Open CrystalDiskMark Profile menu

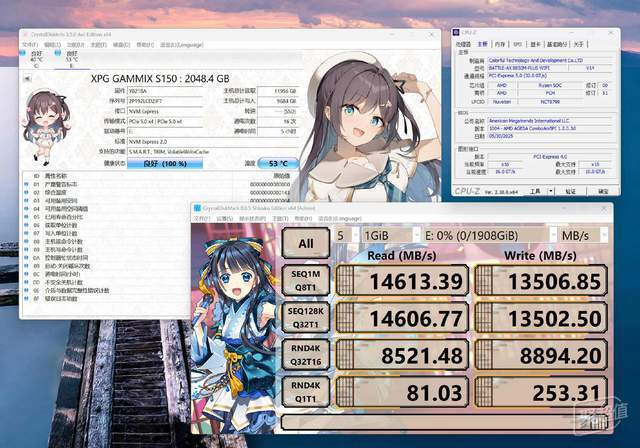tap(252, 219)
